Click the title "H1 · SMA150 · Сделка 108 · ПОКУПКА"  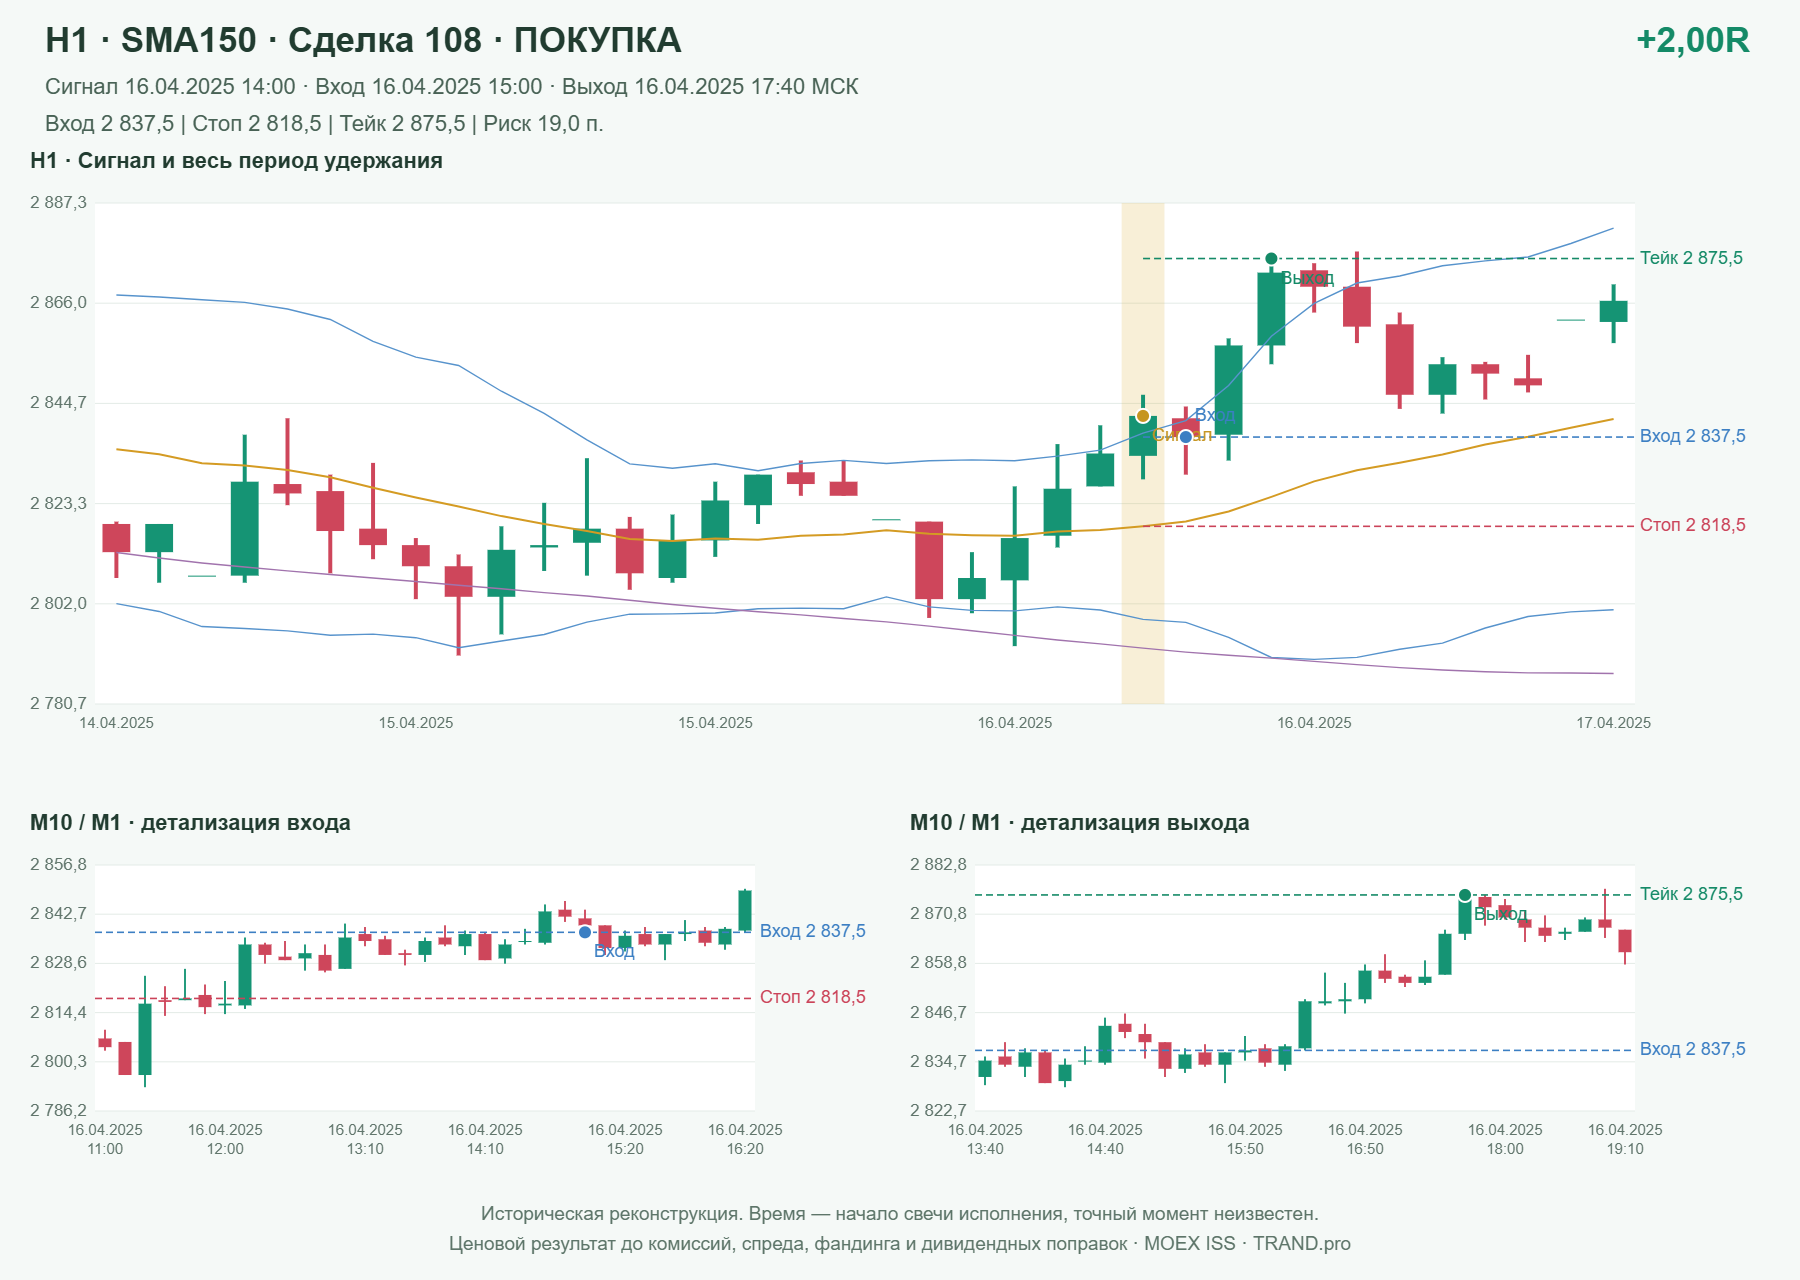[x=363, y=40]
